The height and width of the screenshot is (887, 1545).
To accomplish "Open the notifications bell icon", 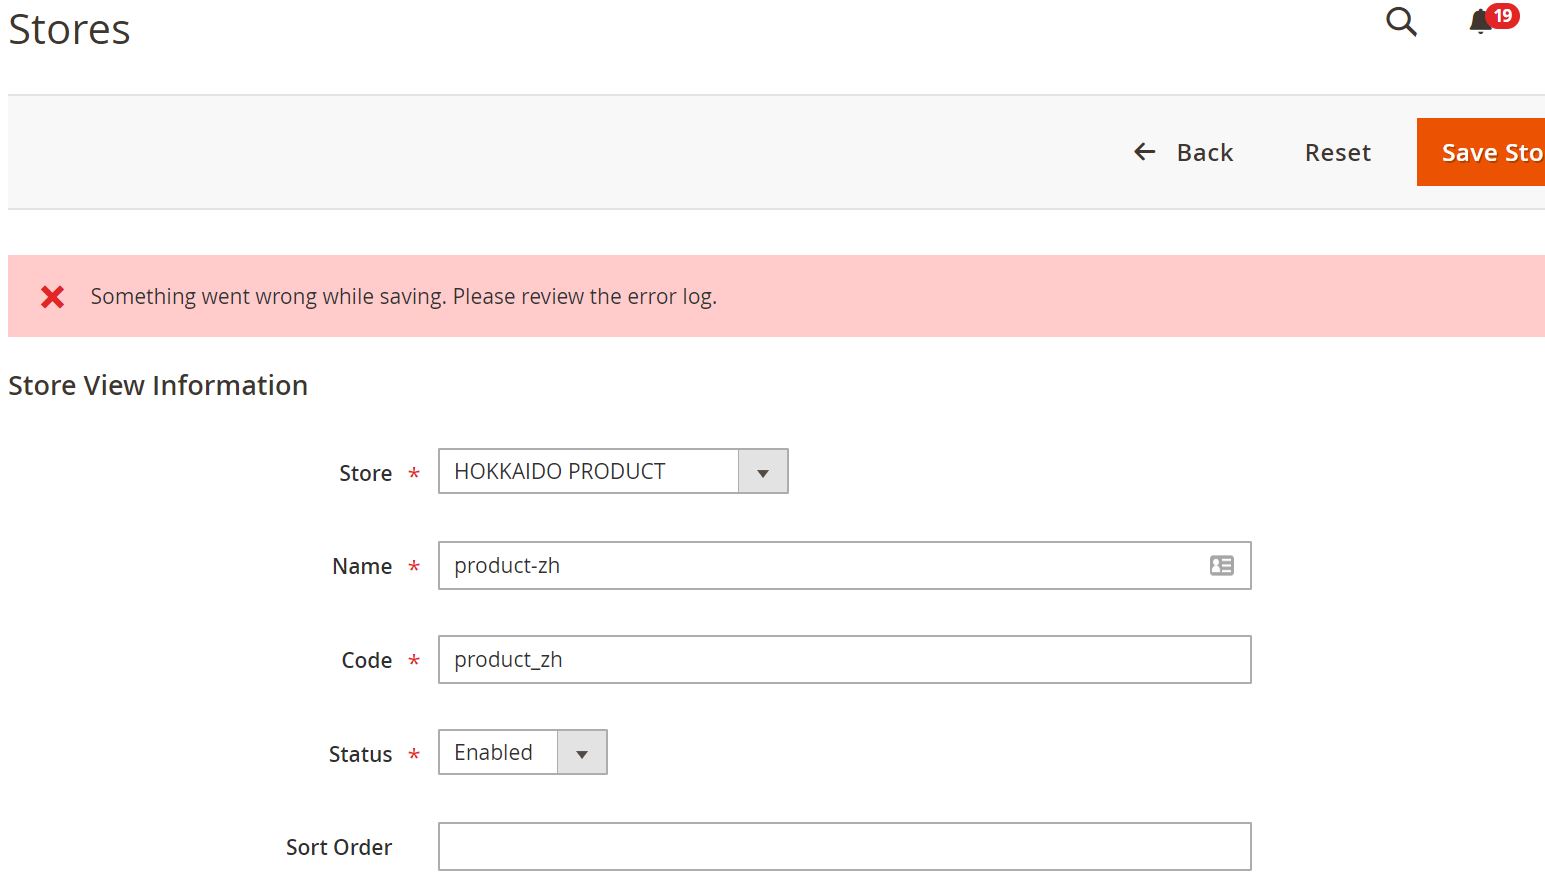I will [1478, 22].
